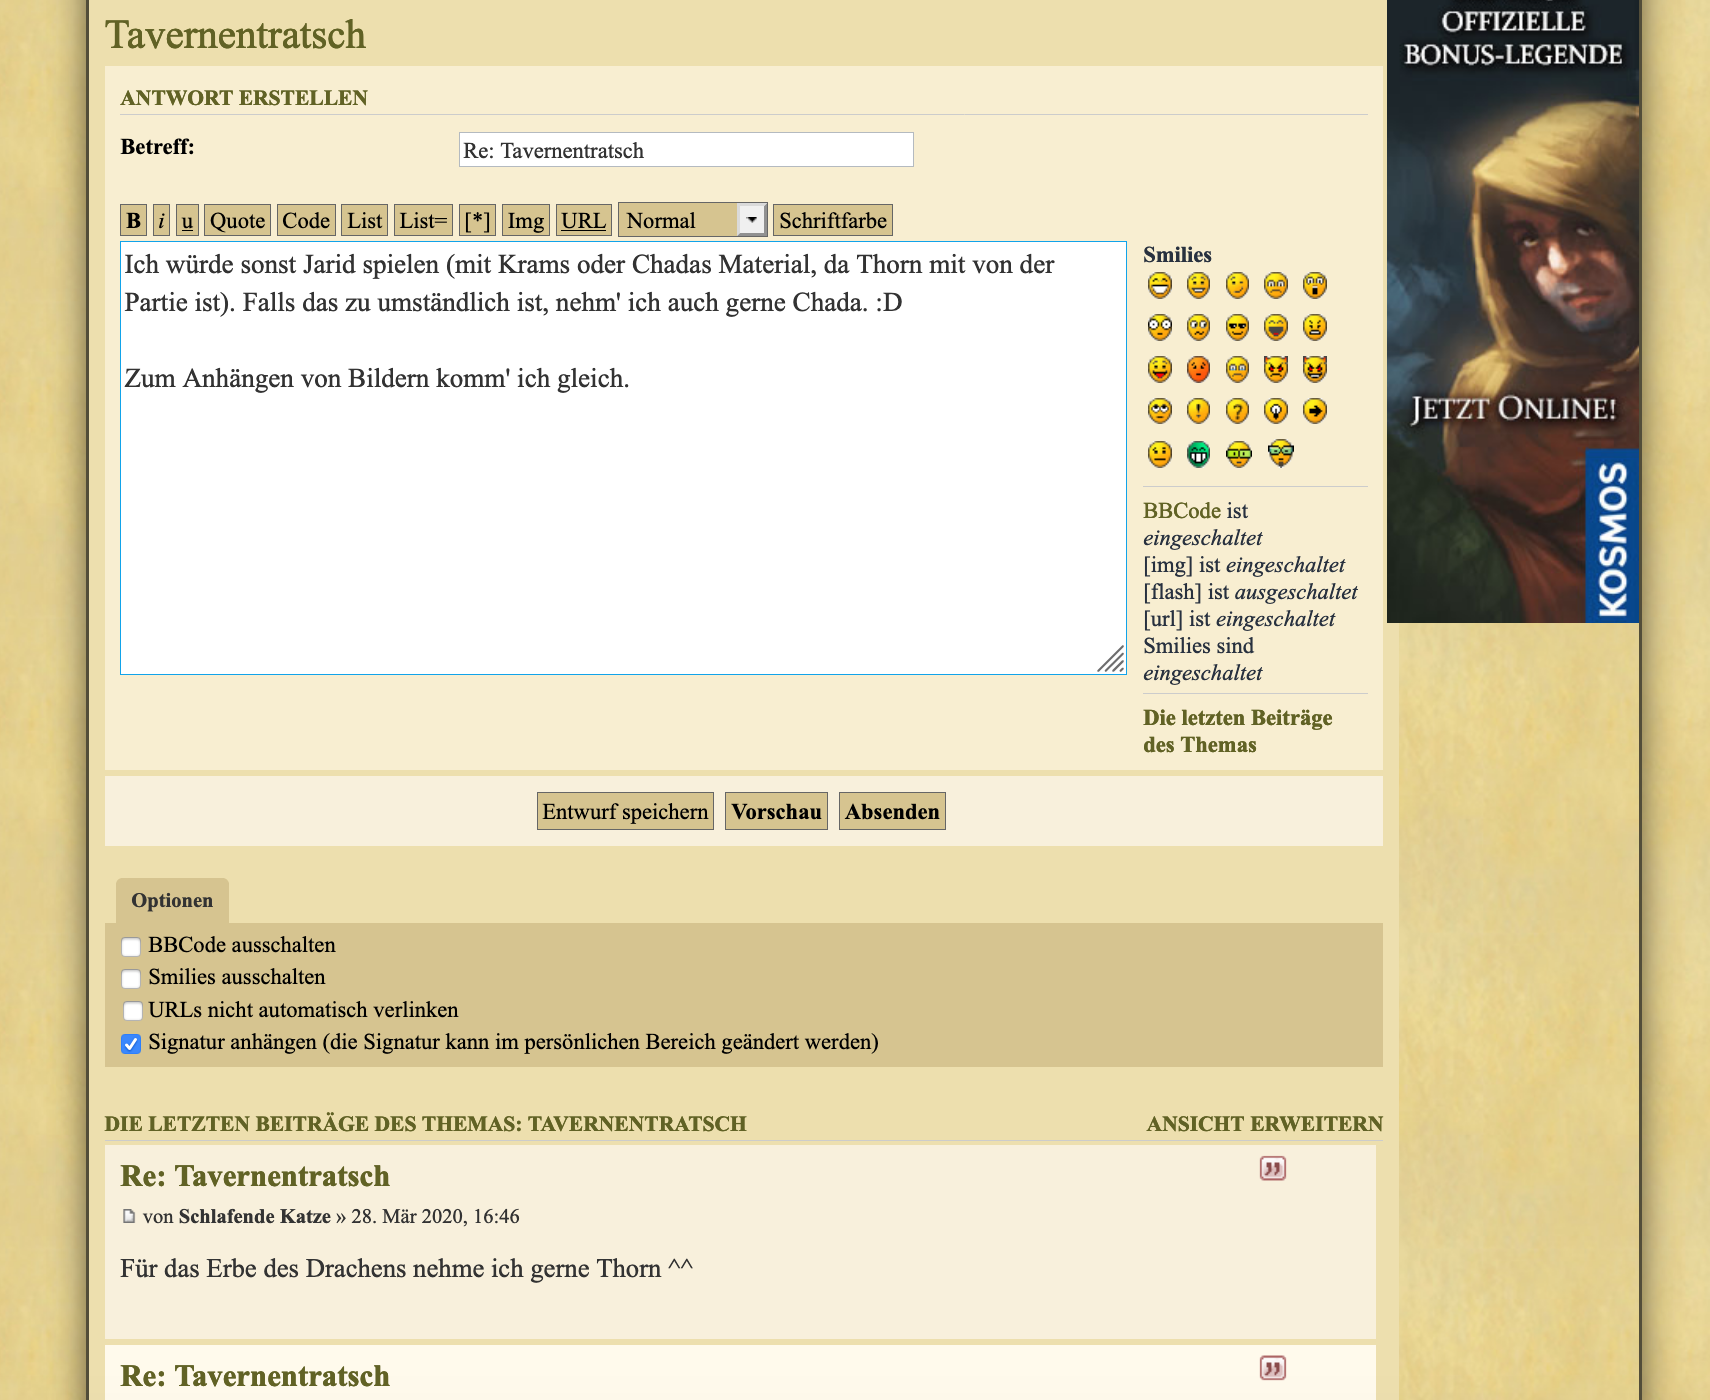Quote the post by Schlafende Katze

[x=1272, y=1169]
